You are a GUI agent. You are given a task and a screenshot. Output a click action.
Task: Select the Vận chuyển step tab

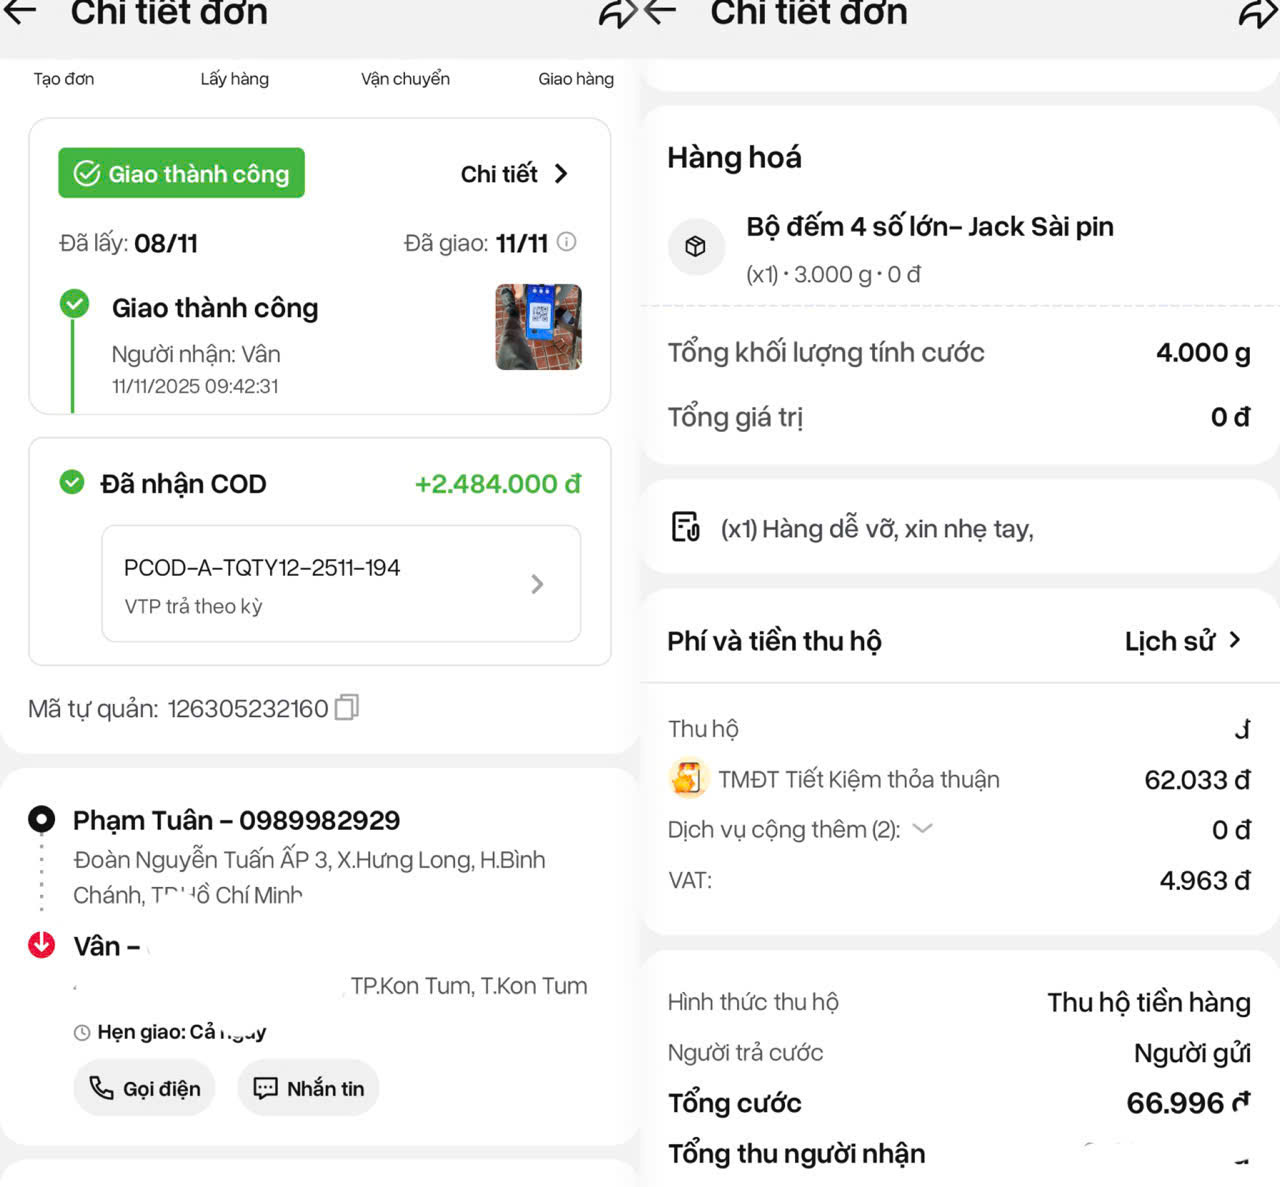[405, 79]
